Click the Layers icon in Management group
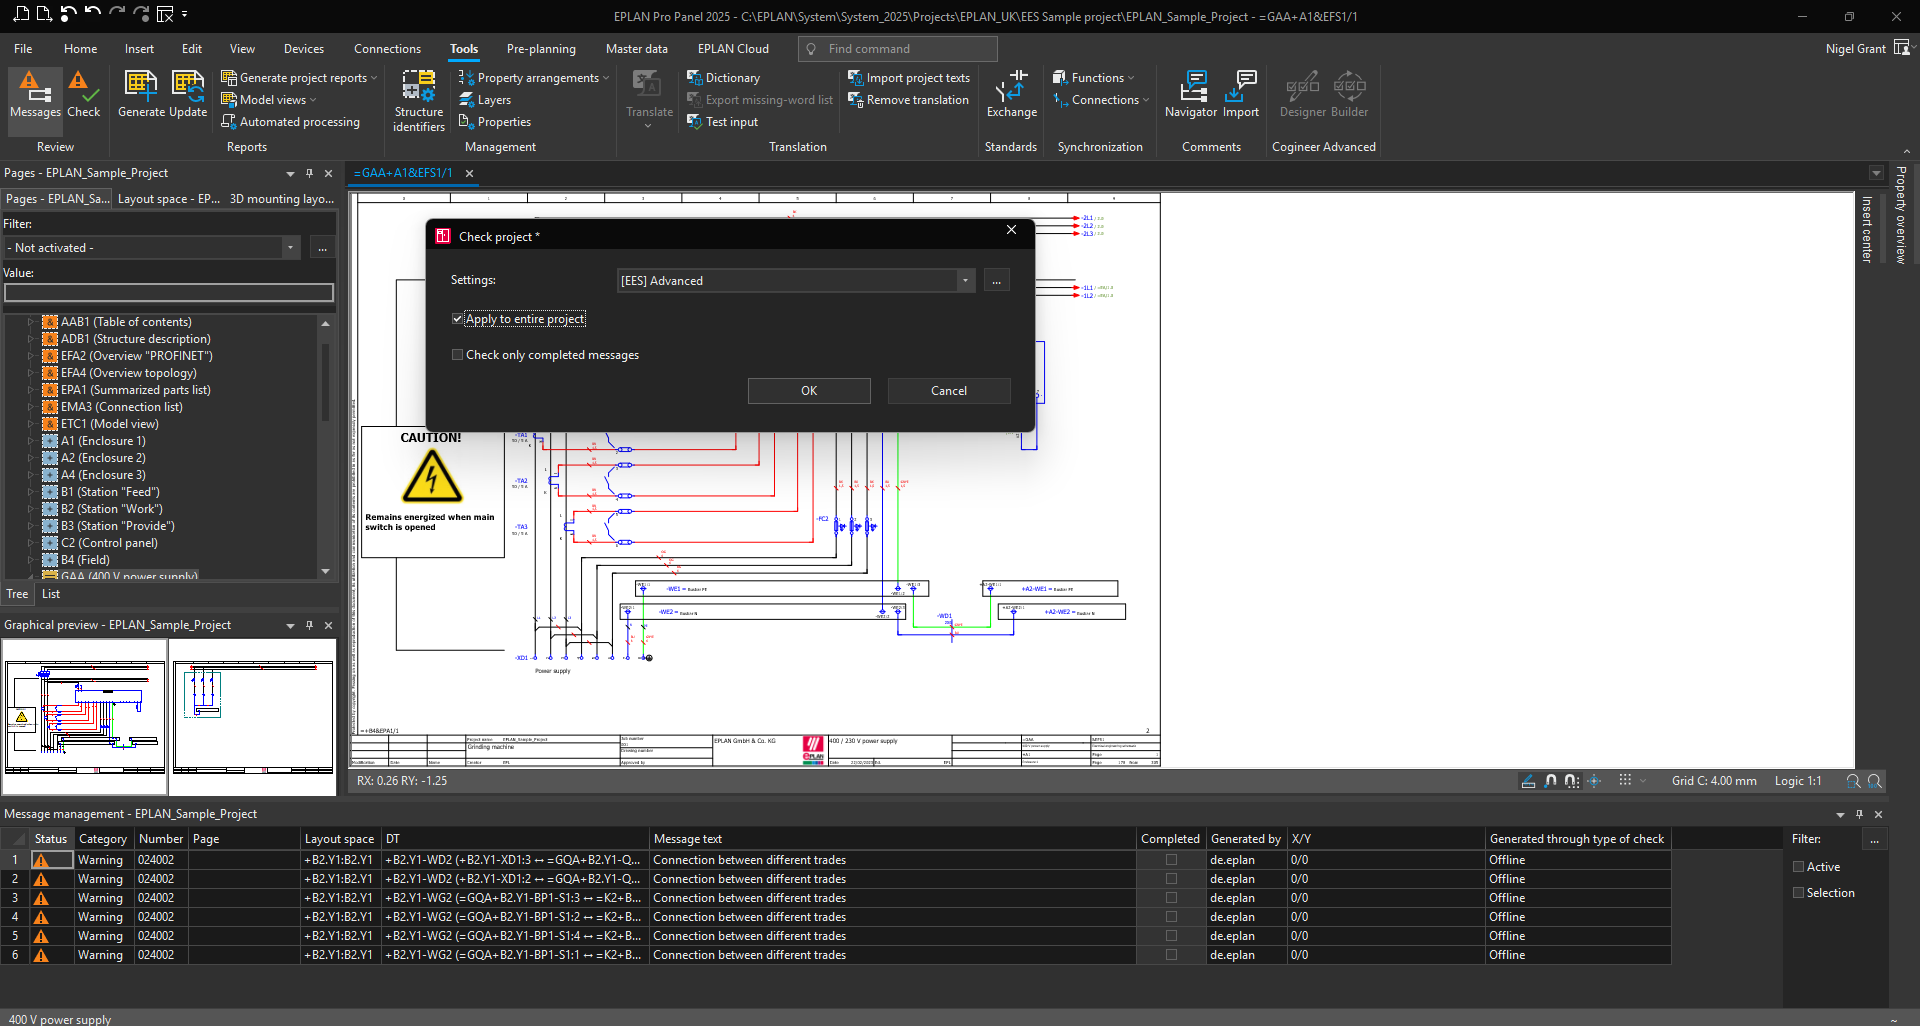The height and width of the screenshot is (1026, 1920). click(486, 99)
